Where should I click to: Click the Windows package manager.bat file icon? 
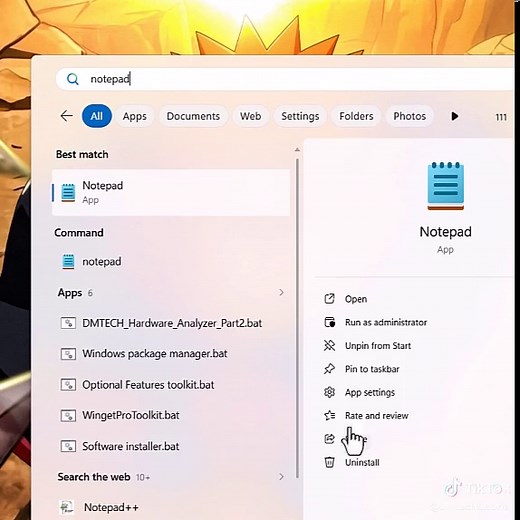pos(68,354)
